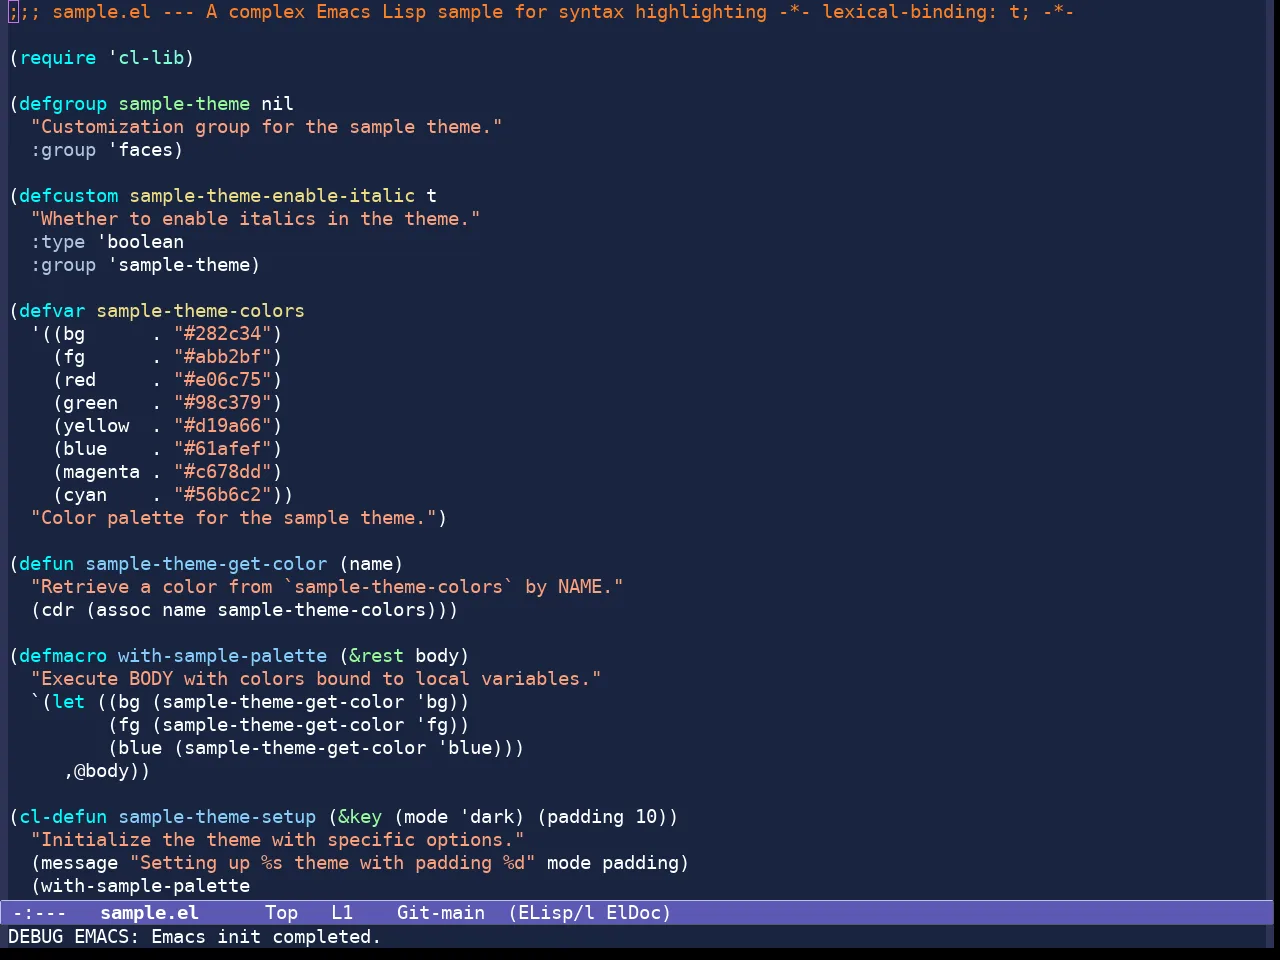Viewport: 1280px width, 960px height.
Task: Click the (cyan key in the alist
Action: coord(80,495)
